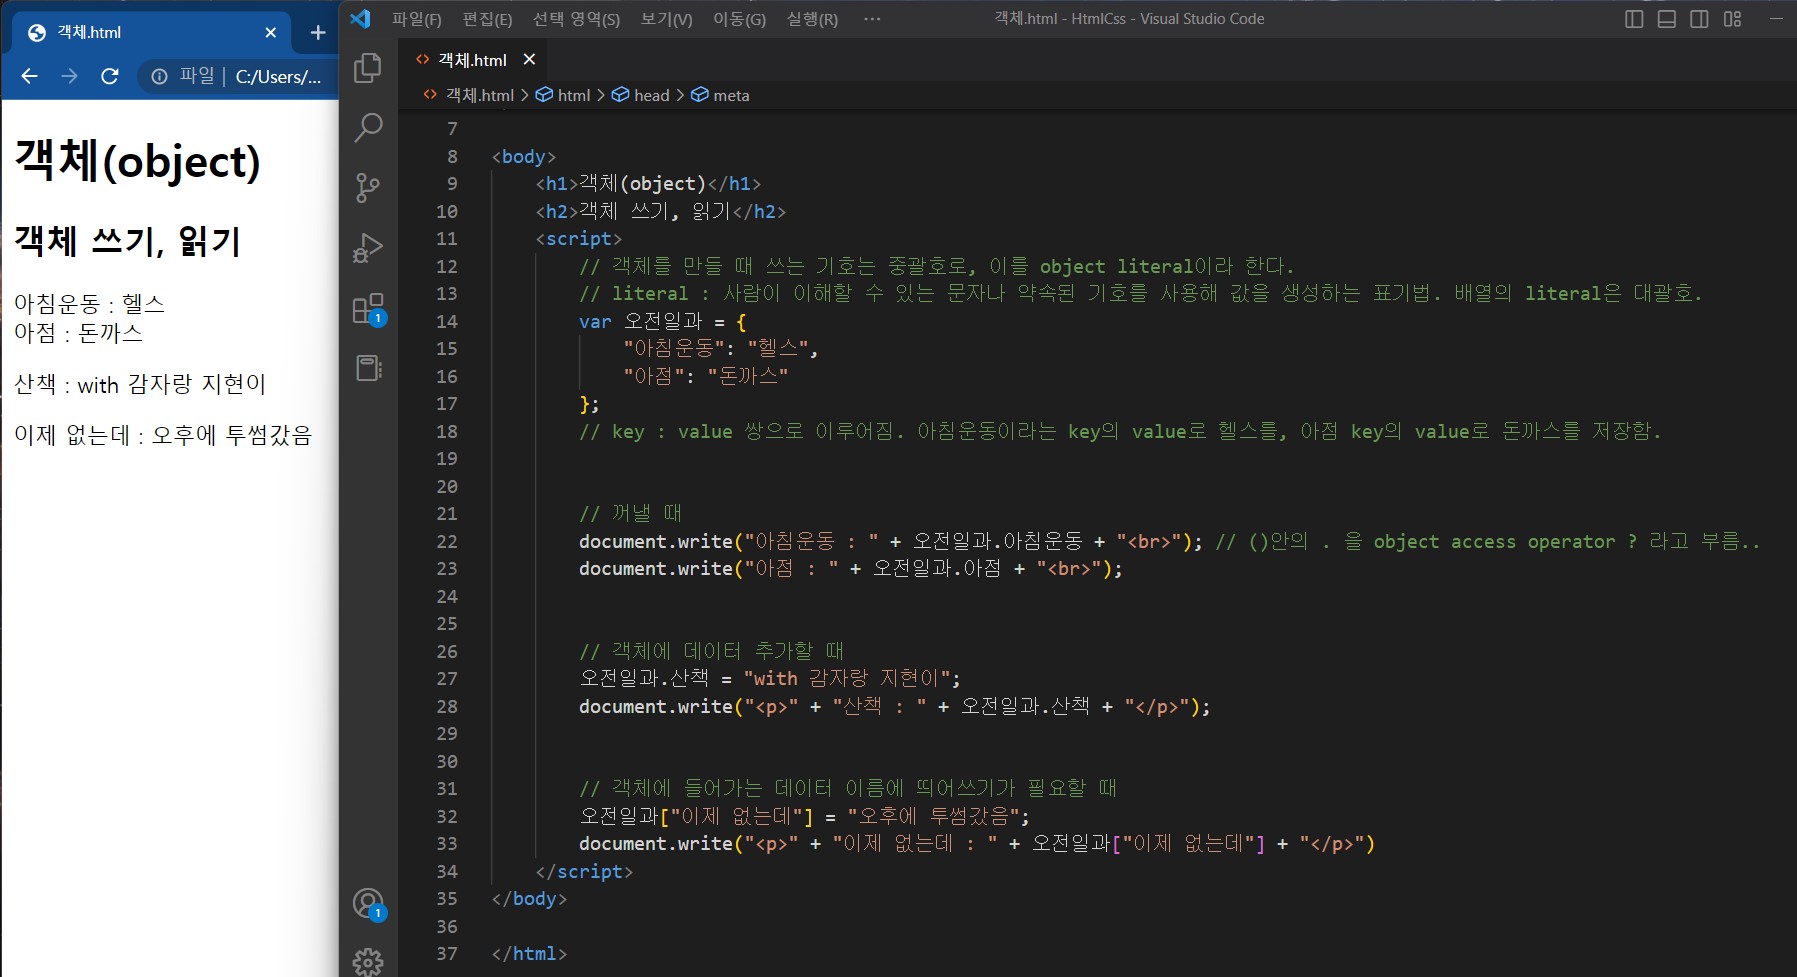Expand the overflow menu ellipsis
This screenshot has width=1797, height=977.
[872, 19]
